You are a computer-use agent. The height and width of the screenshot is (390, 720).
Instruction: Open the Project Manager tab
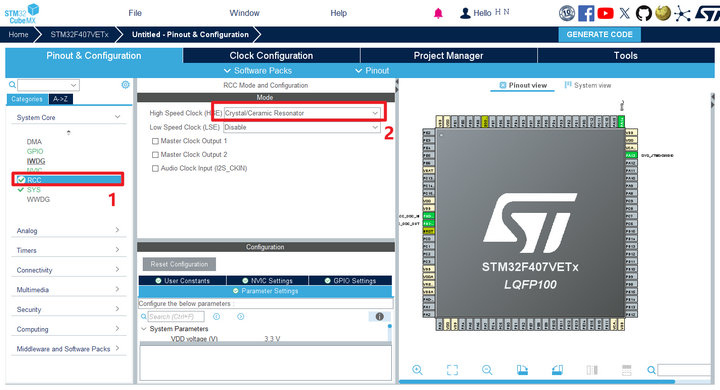point(448,56)
